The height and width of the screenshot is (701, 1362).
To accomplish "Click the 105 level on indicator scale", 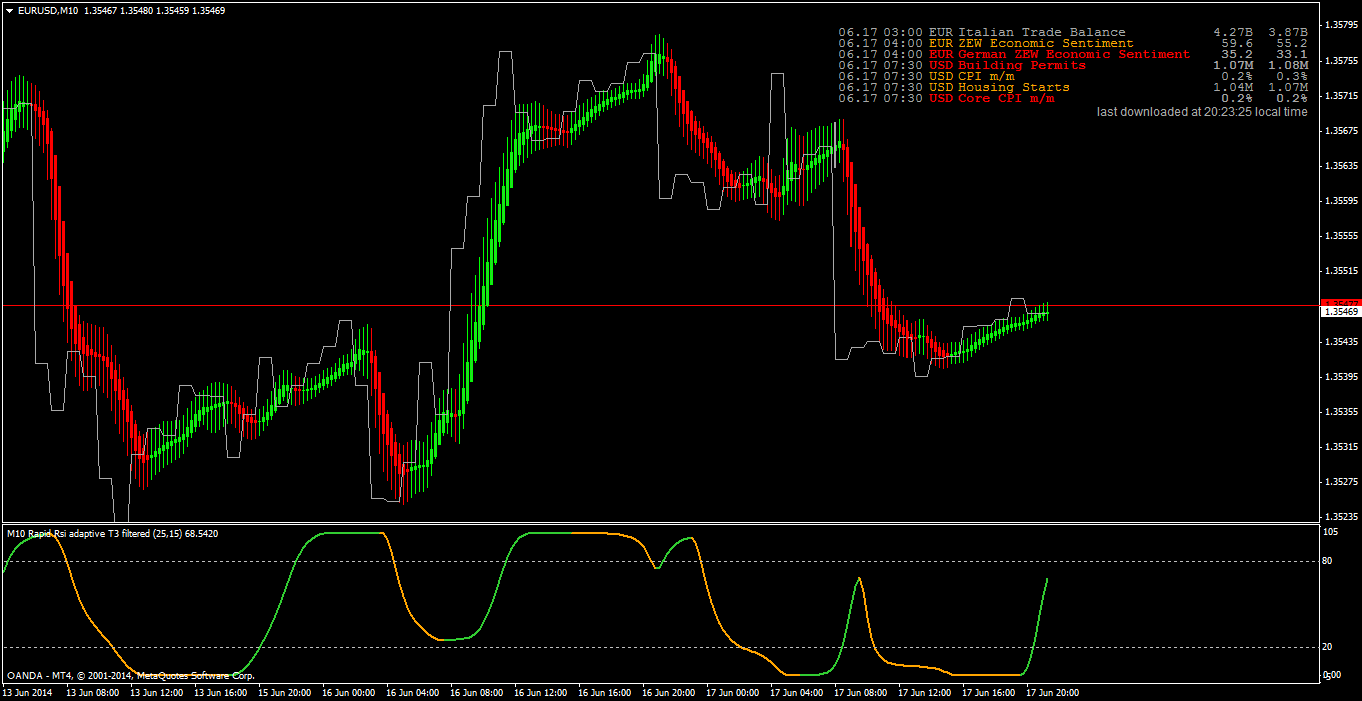I will [x=1331, y=532].
